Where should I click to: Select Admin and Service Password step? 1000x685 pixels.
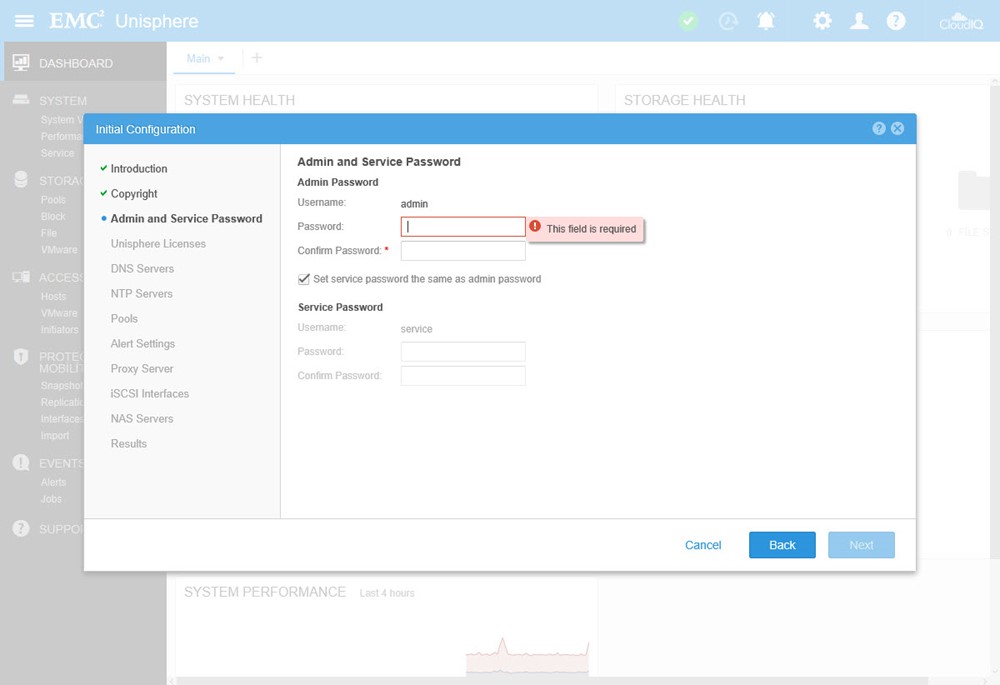(x=186, y=218)
